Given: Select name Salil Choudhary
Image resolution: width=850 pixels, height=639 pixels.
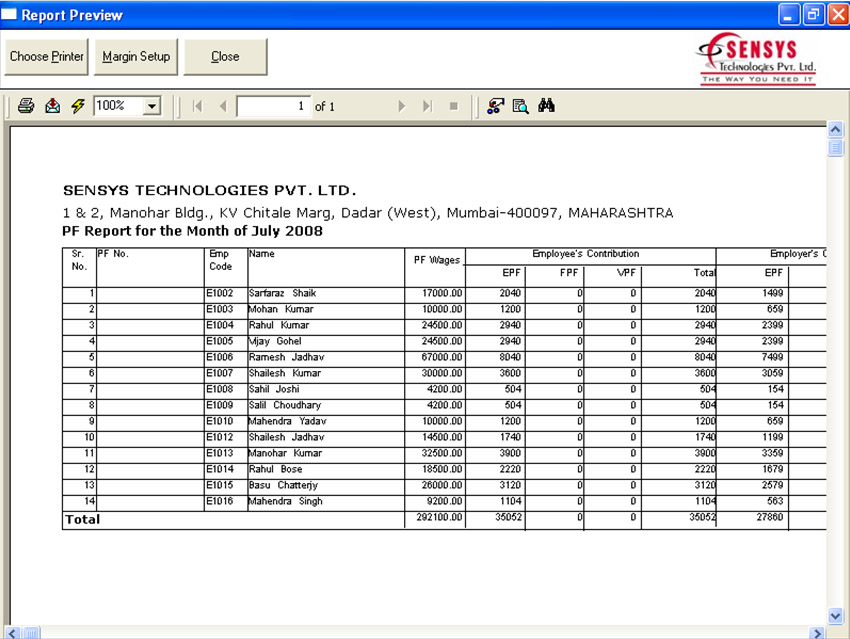Looking at the screenshot, I should coord(285,405).
